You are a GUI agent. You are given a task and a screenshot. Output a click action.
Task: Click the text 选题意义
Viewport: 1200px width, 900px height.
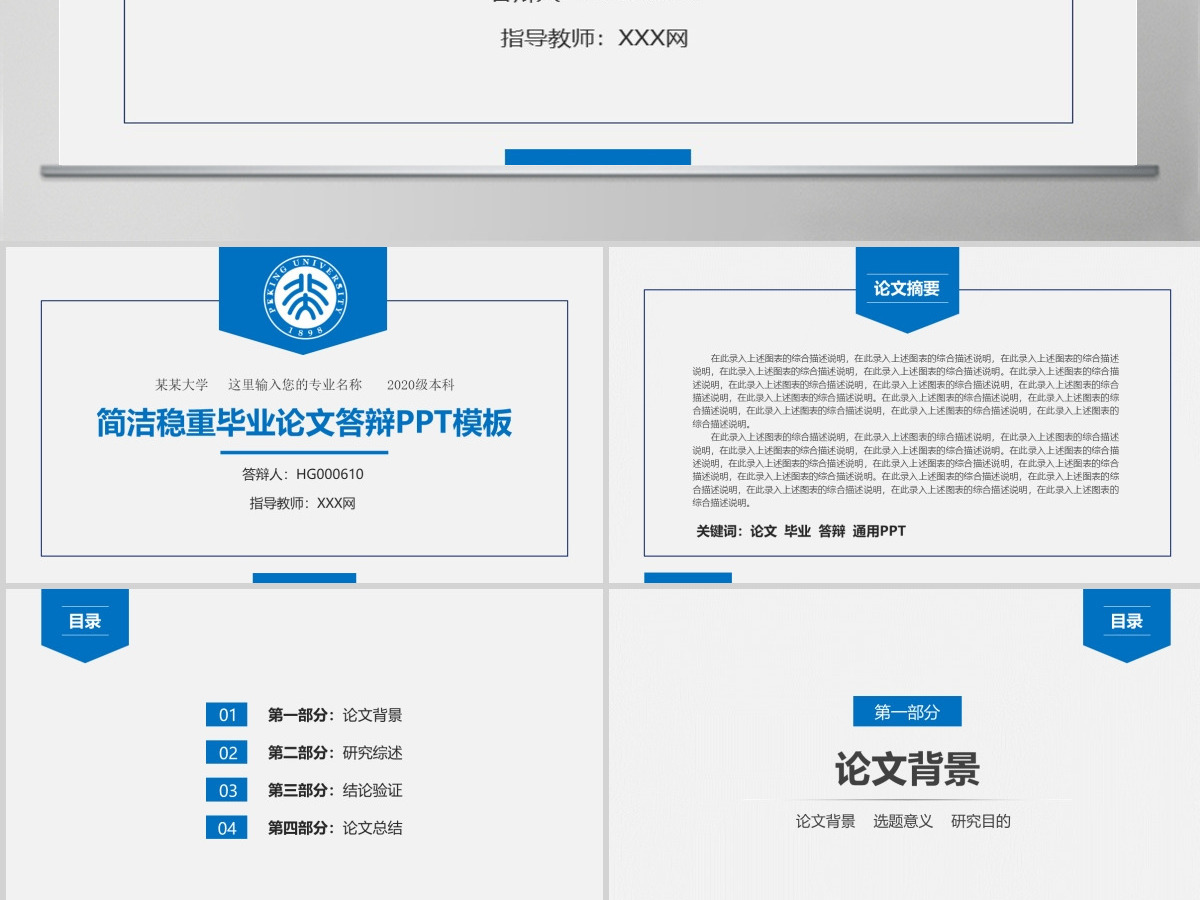click(x=903, y=821)
